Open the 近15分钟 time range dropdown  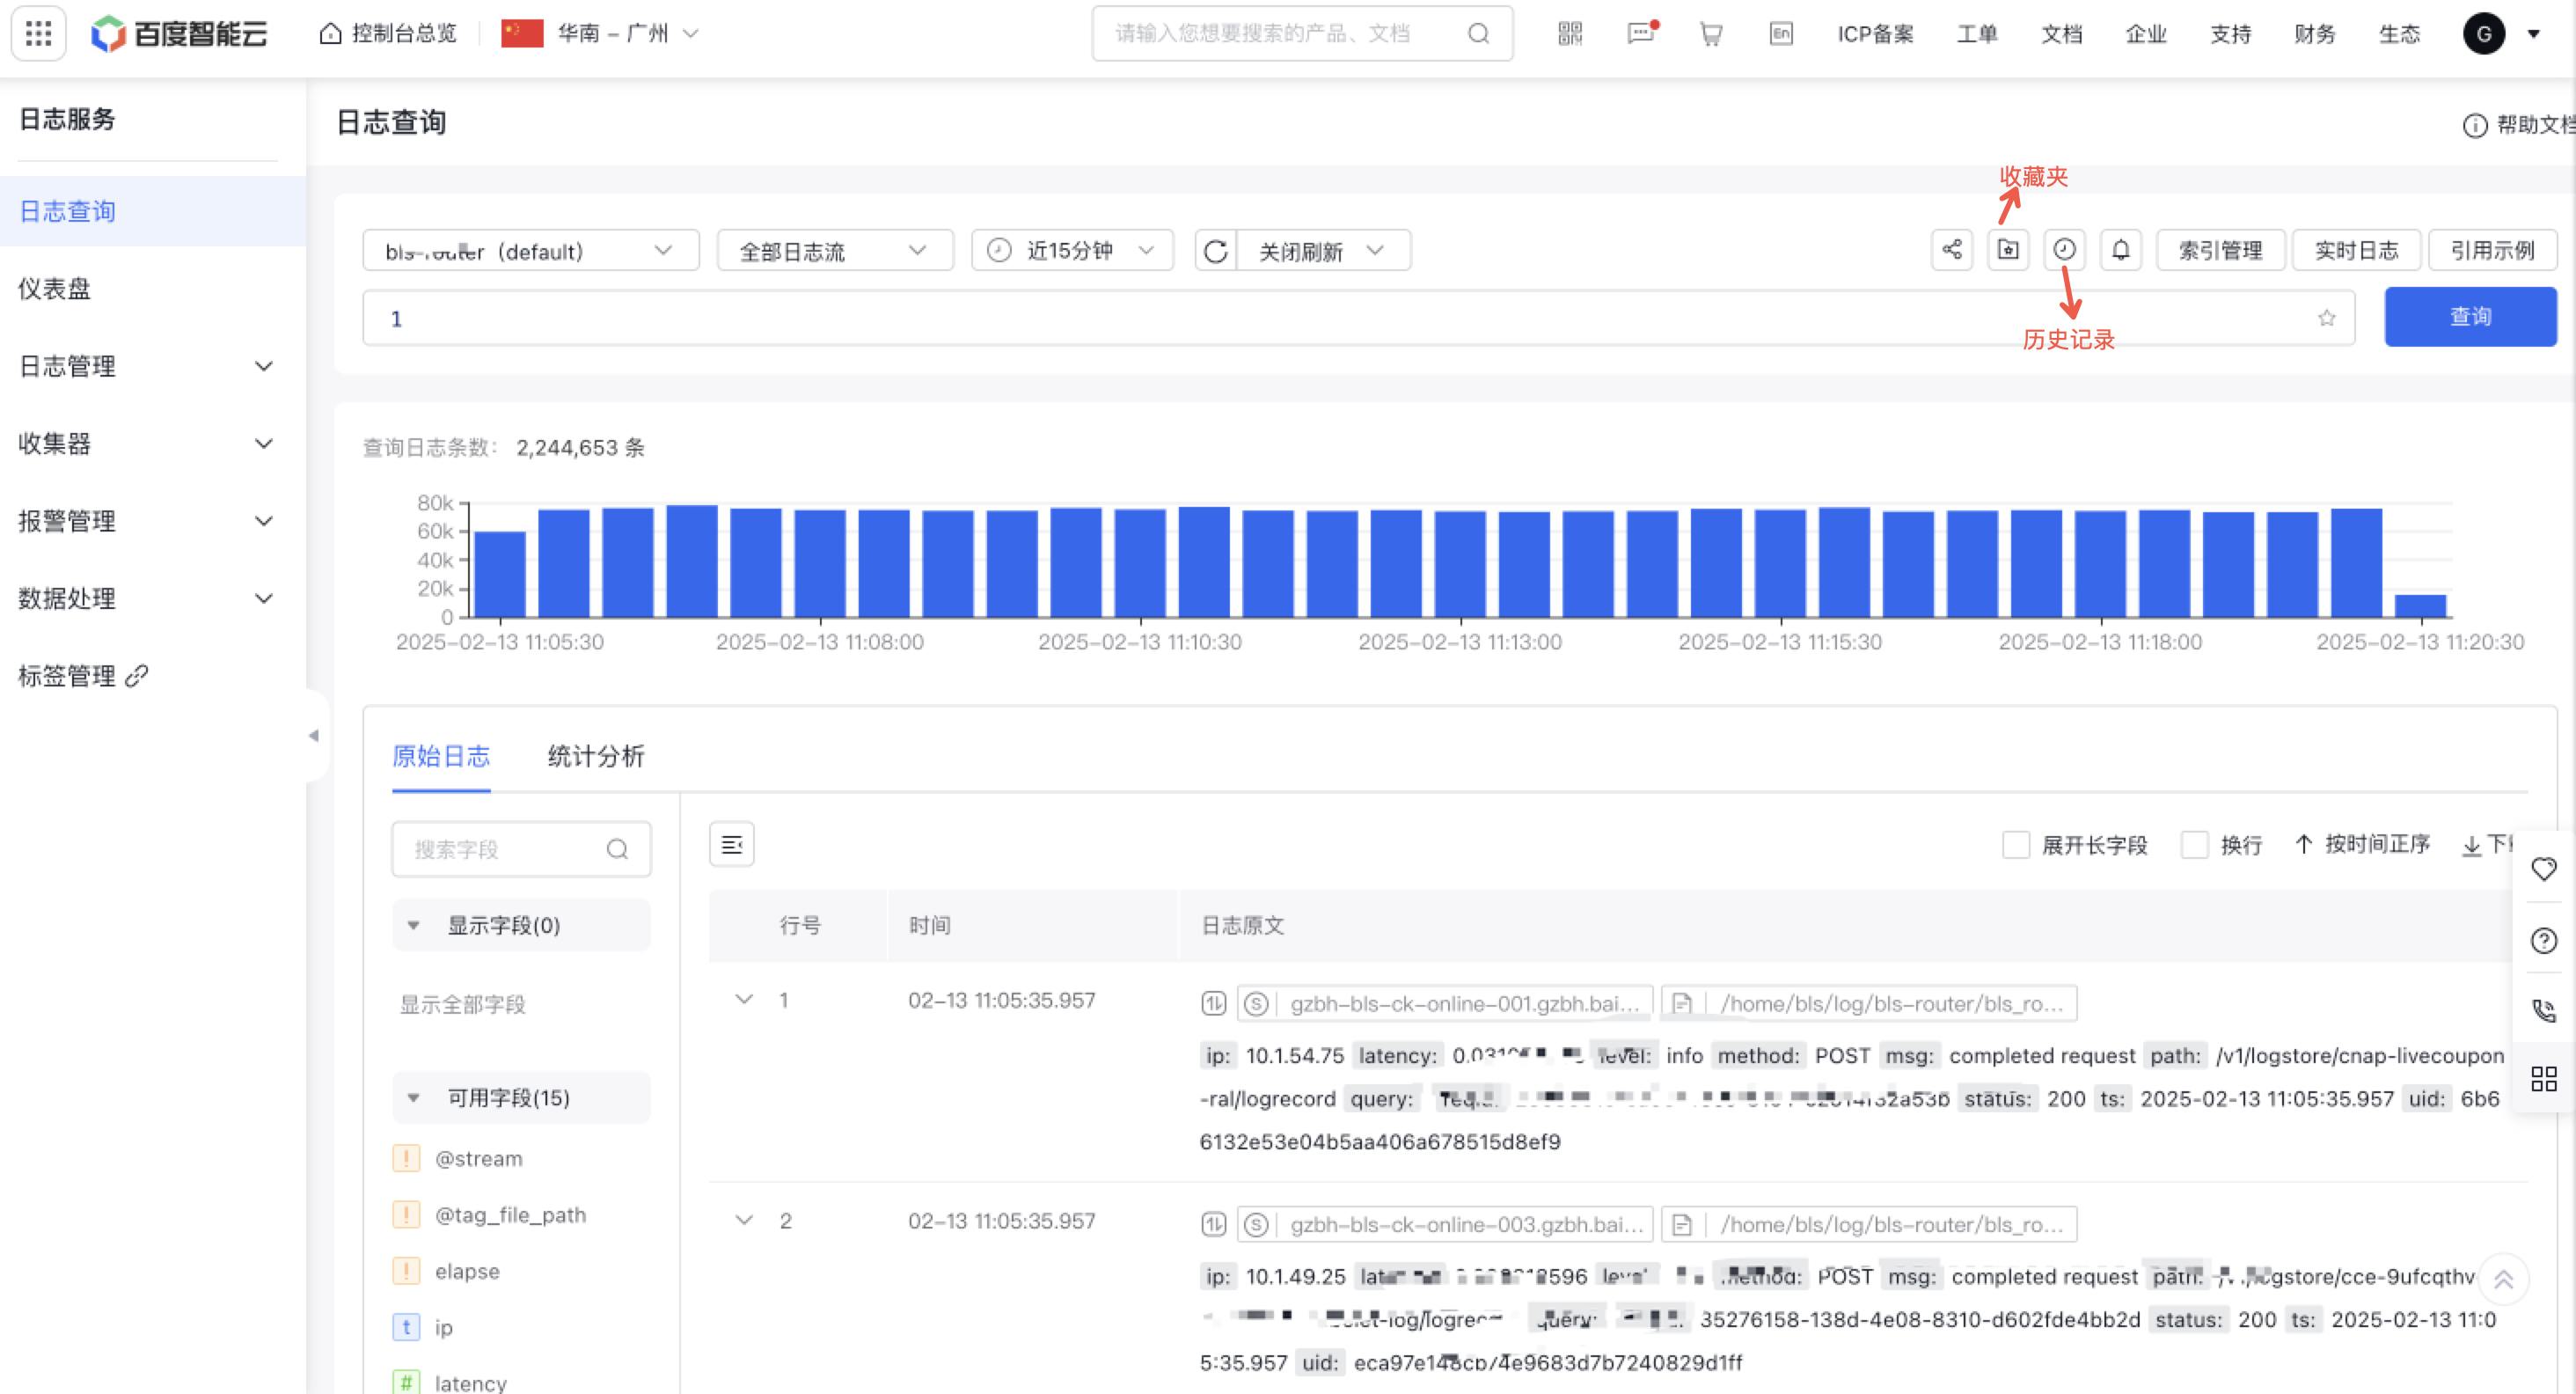(x=1072, y=251)
